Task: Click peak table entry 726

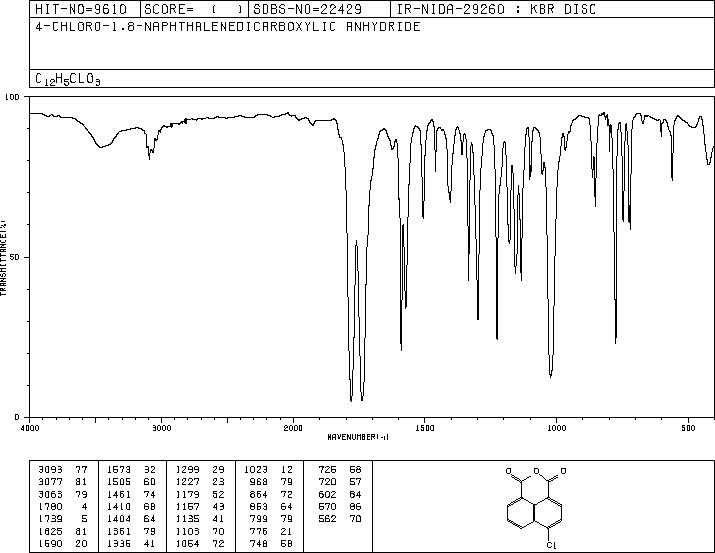Action: click(327, 470)
